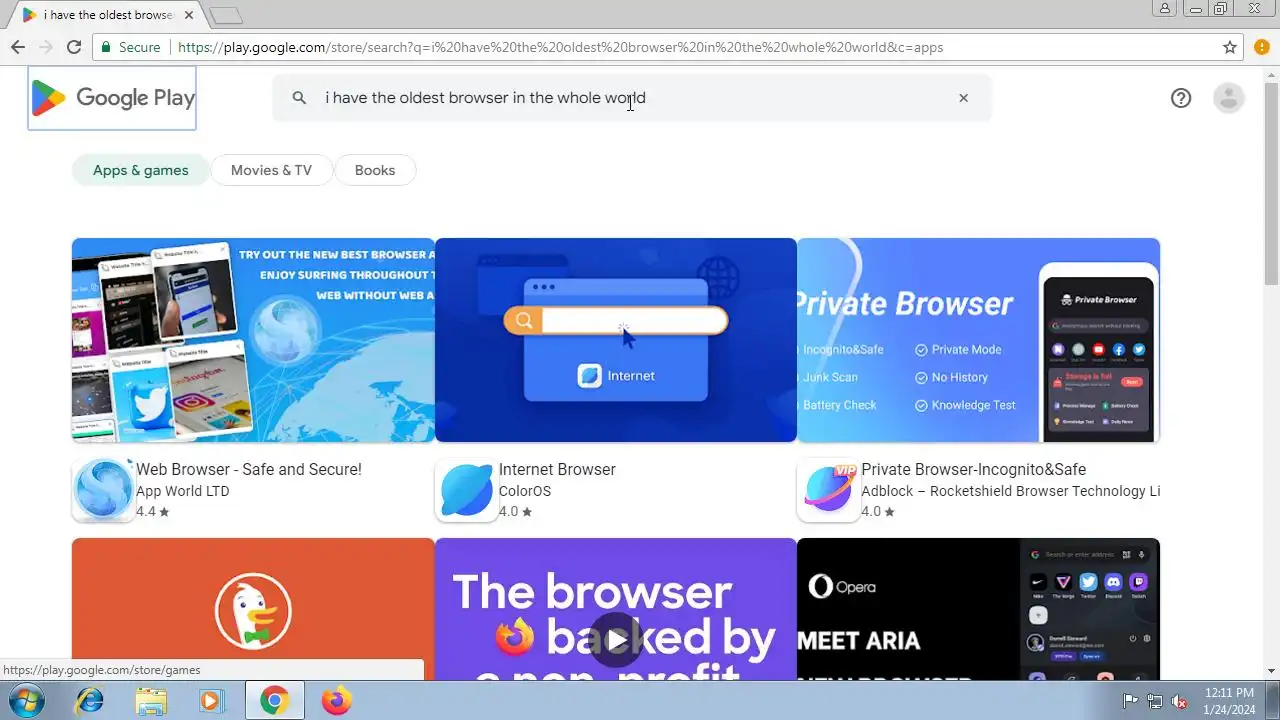Close the current browser tab
The width and height of the screenshot is (1280, 720).
189,15
